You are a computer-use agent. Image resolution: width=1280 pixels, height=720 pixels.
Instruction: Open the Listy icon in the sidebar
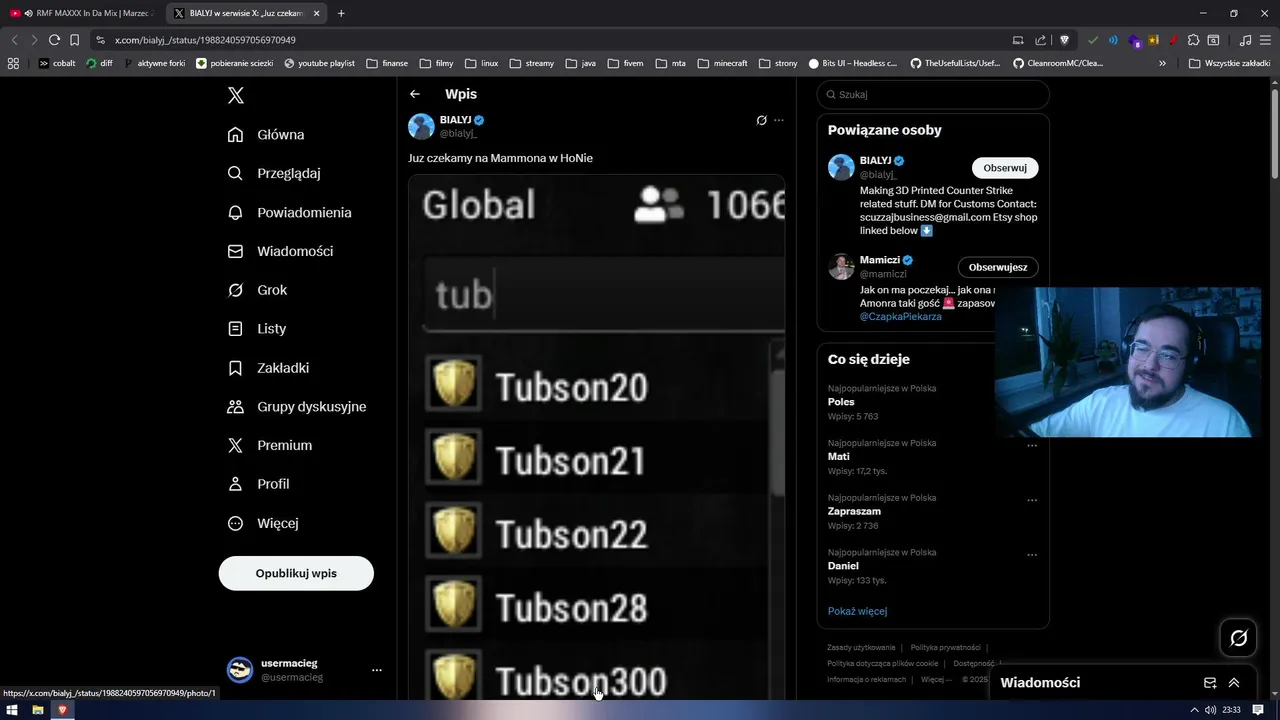[235, 328]
